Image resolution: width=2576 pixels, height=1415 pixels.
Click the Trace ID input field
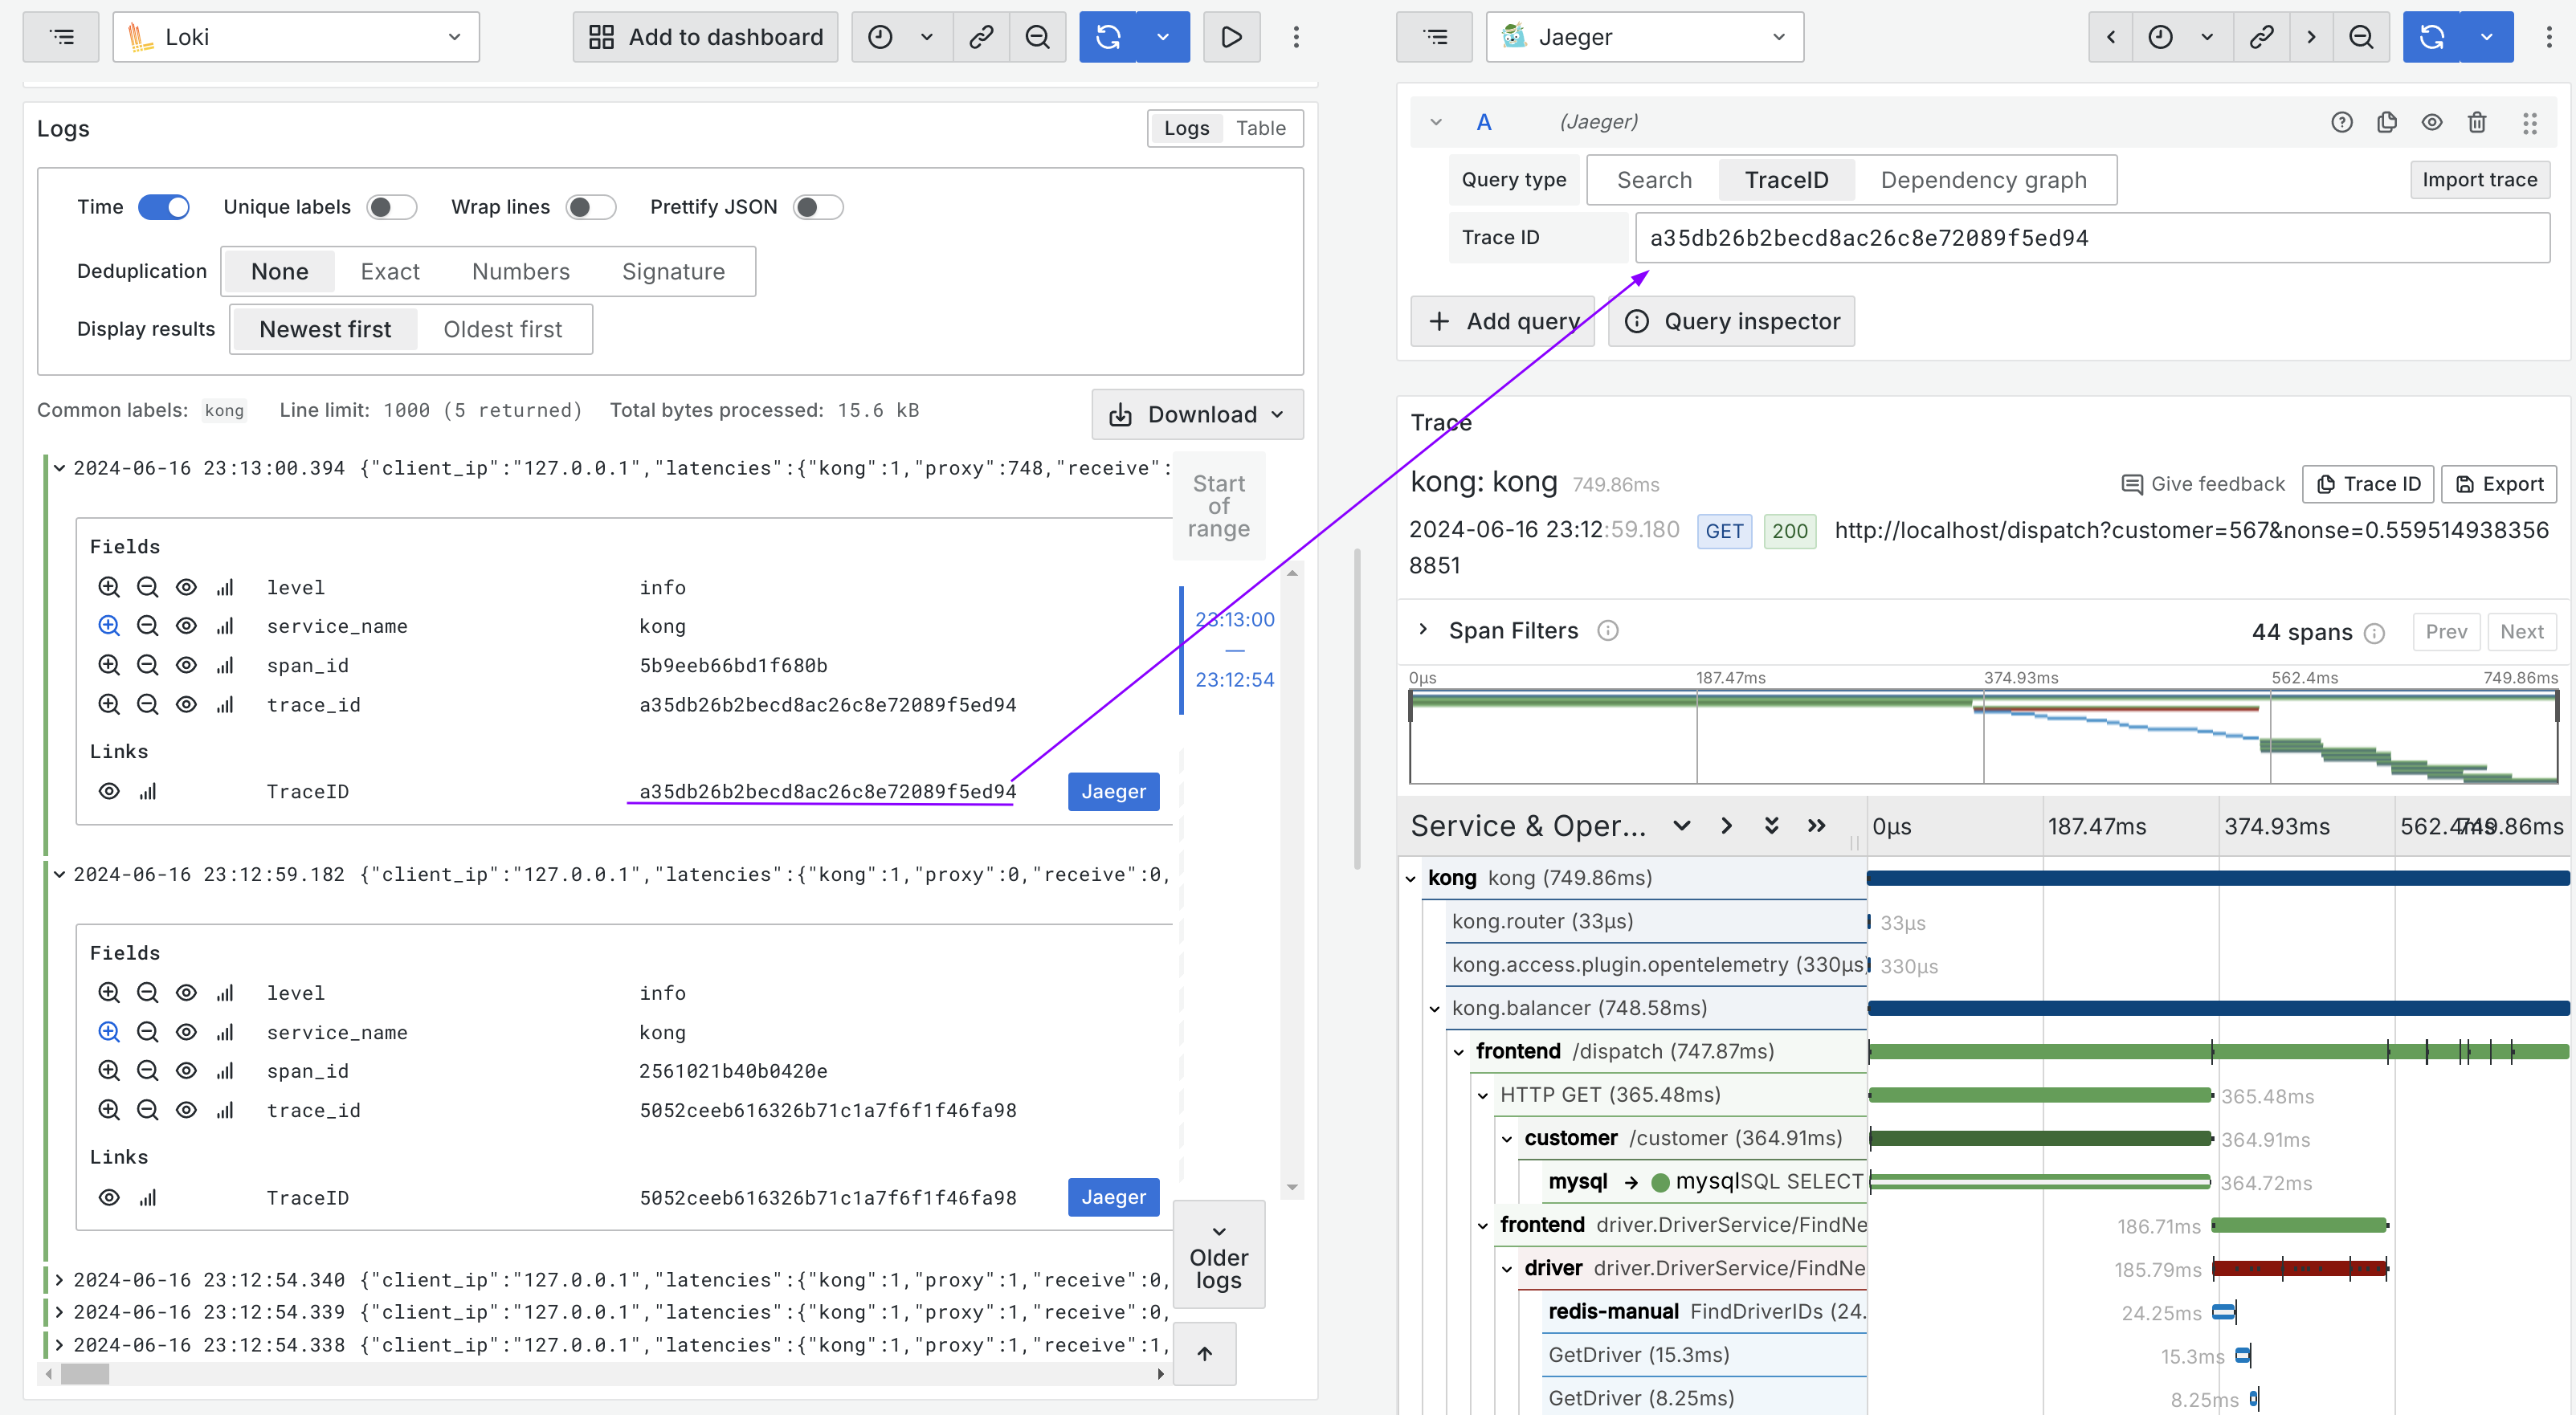point(2091,238)
